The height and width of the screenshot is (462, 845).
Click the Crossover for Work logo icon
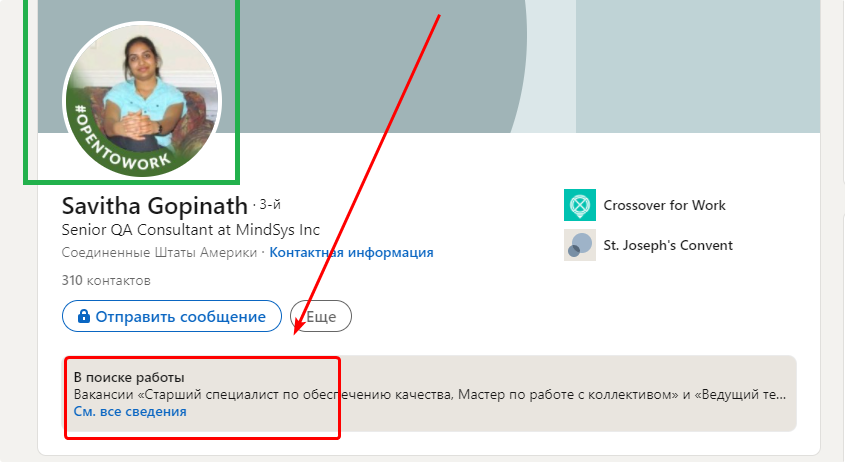coord(580,205)
